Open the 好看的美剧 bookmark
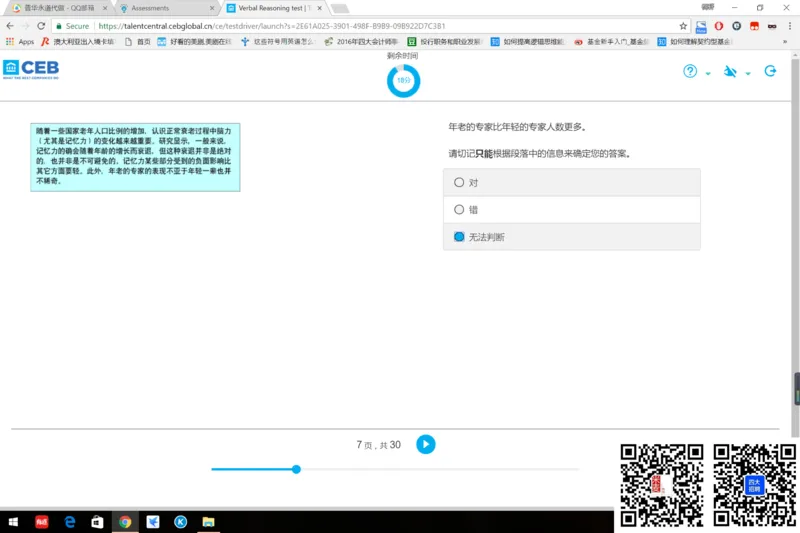The width and height of the screenshot is (800, 533). [x=194, y=42]
